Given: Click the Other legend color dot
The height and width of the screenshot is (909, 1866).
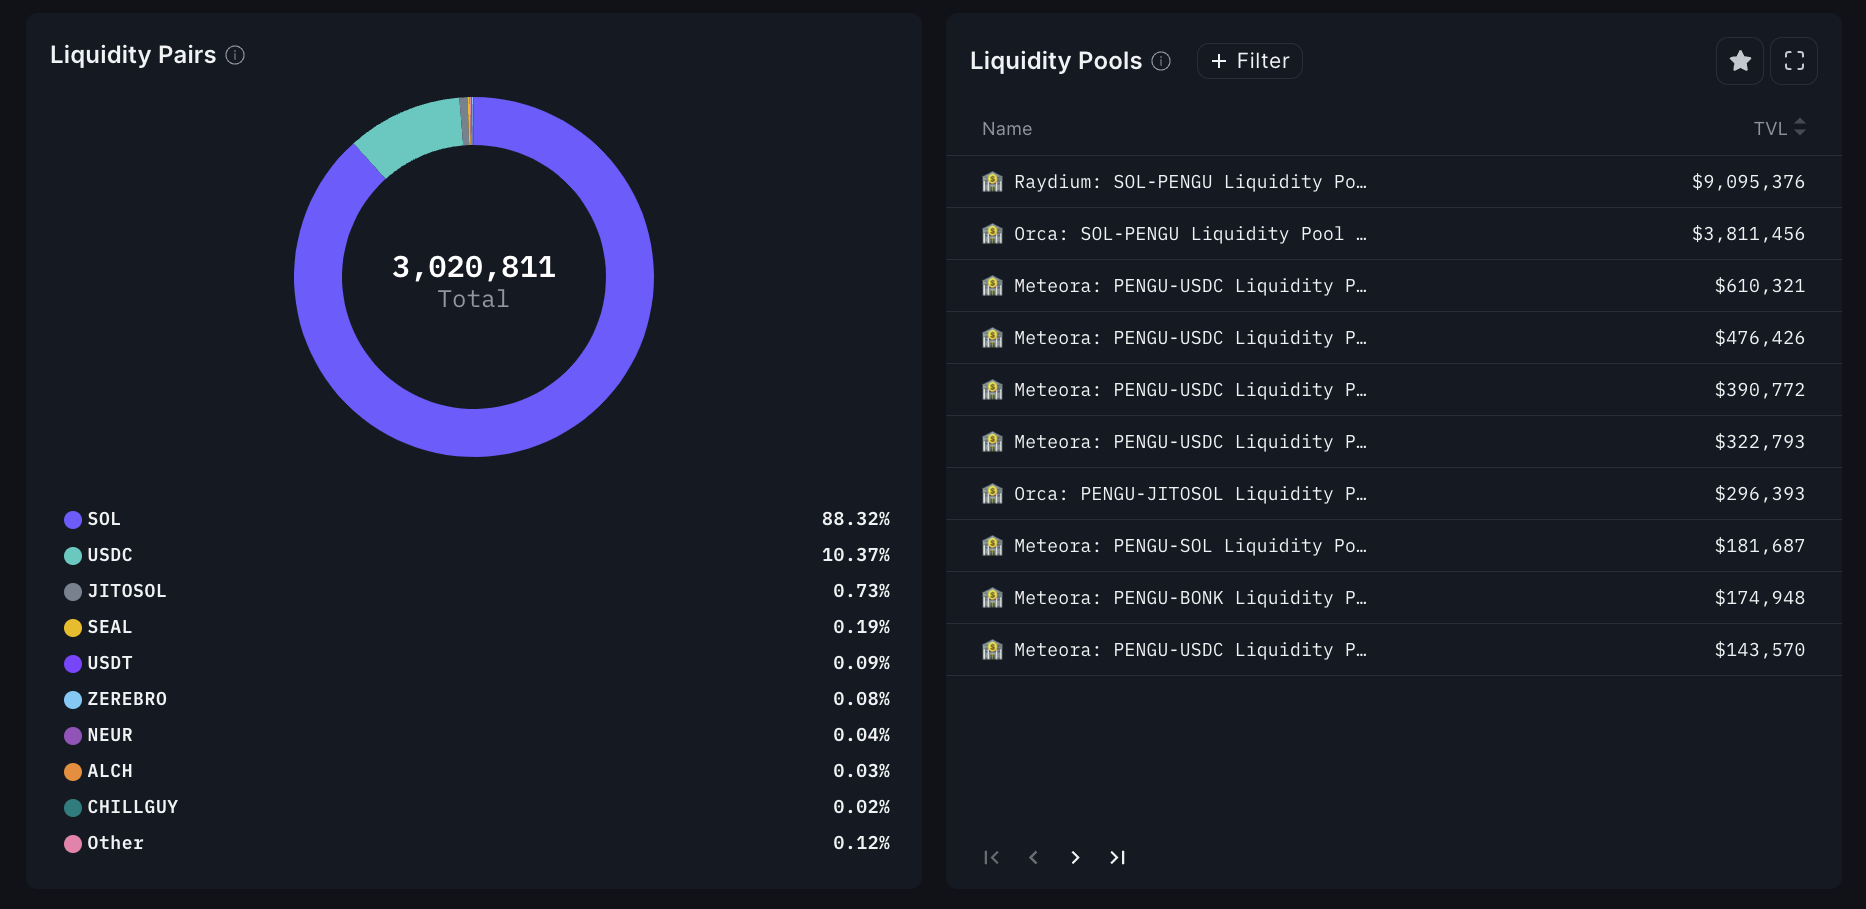Looking at the screenshot, I should pyautogui.click(x=73, y=844).
